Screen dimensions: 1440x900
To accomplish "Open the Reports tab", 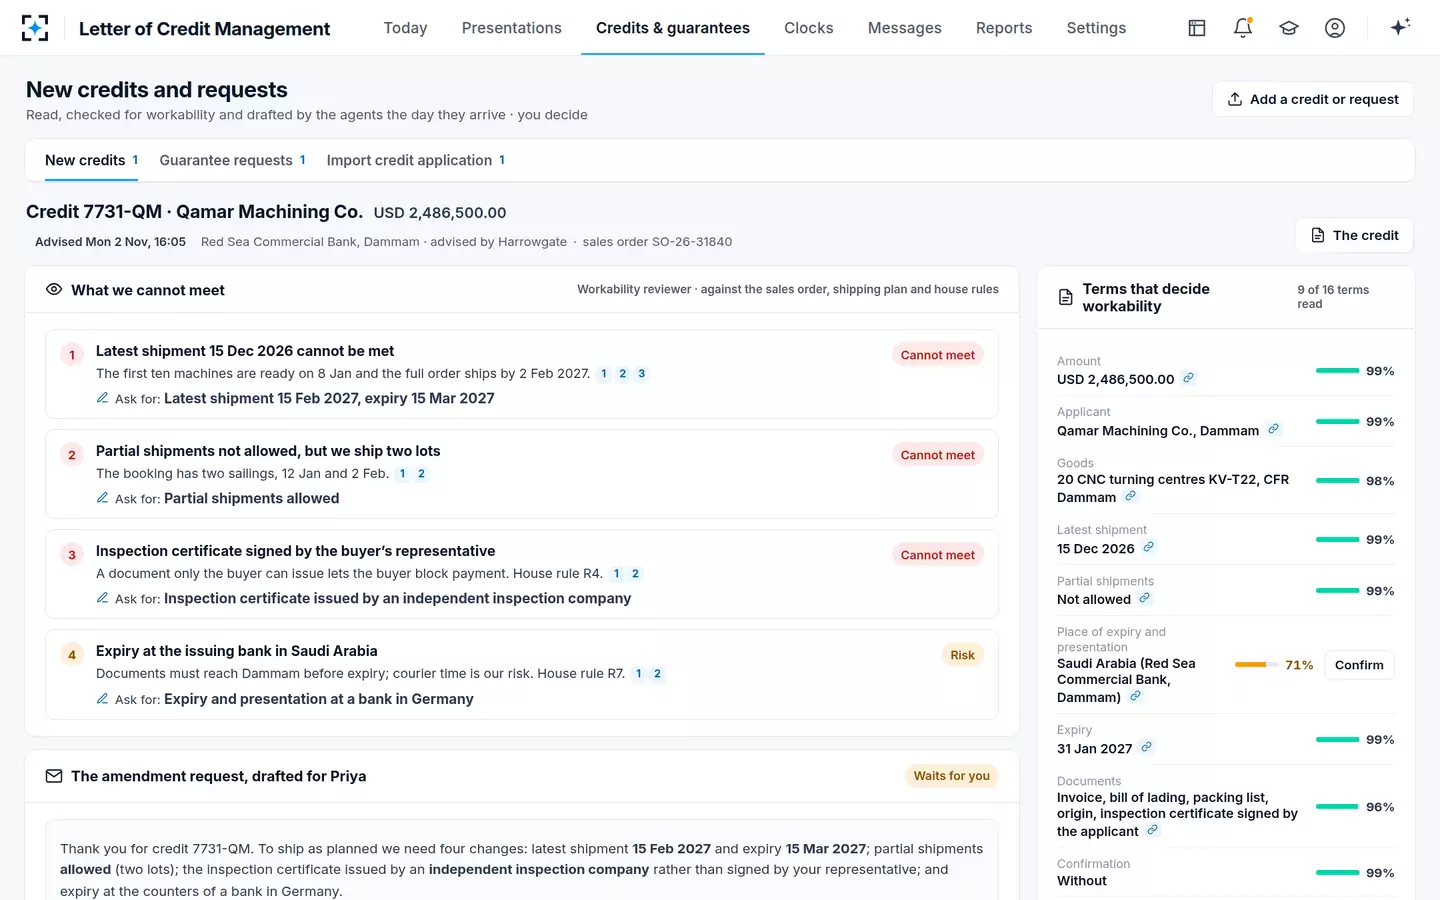I will coord(1004,28).
